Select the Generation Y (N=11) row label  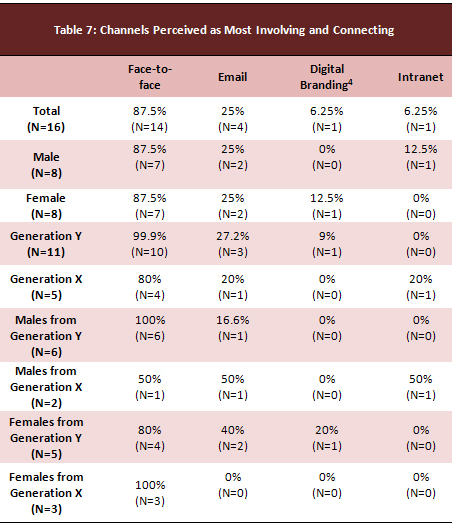pos(46,244)
